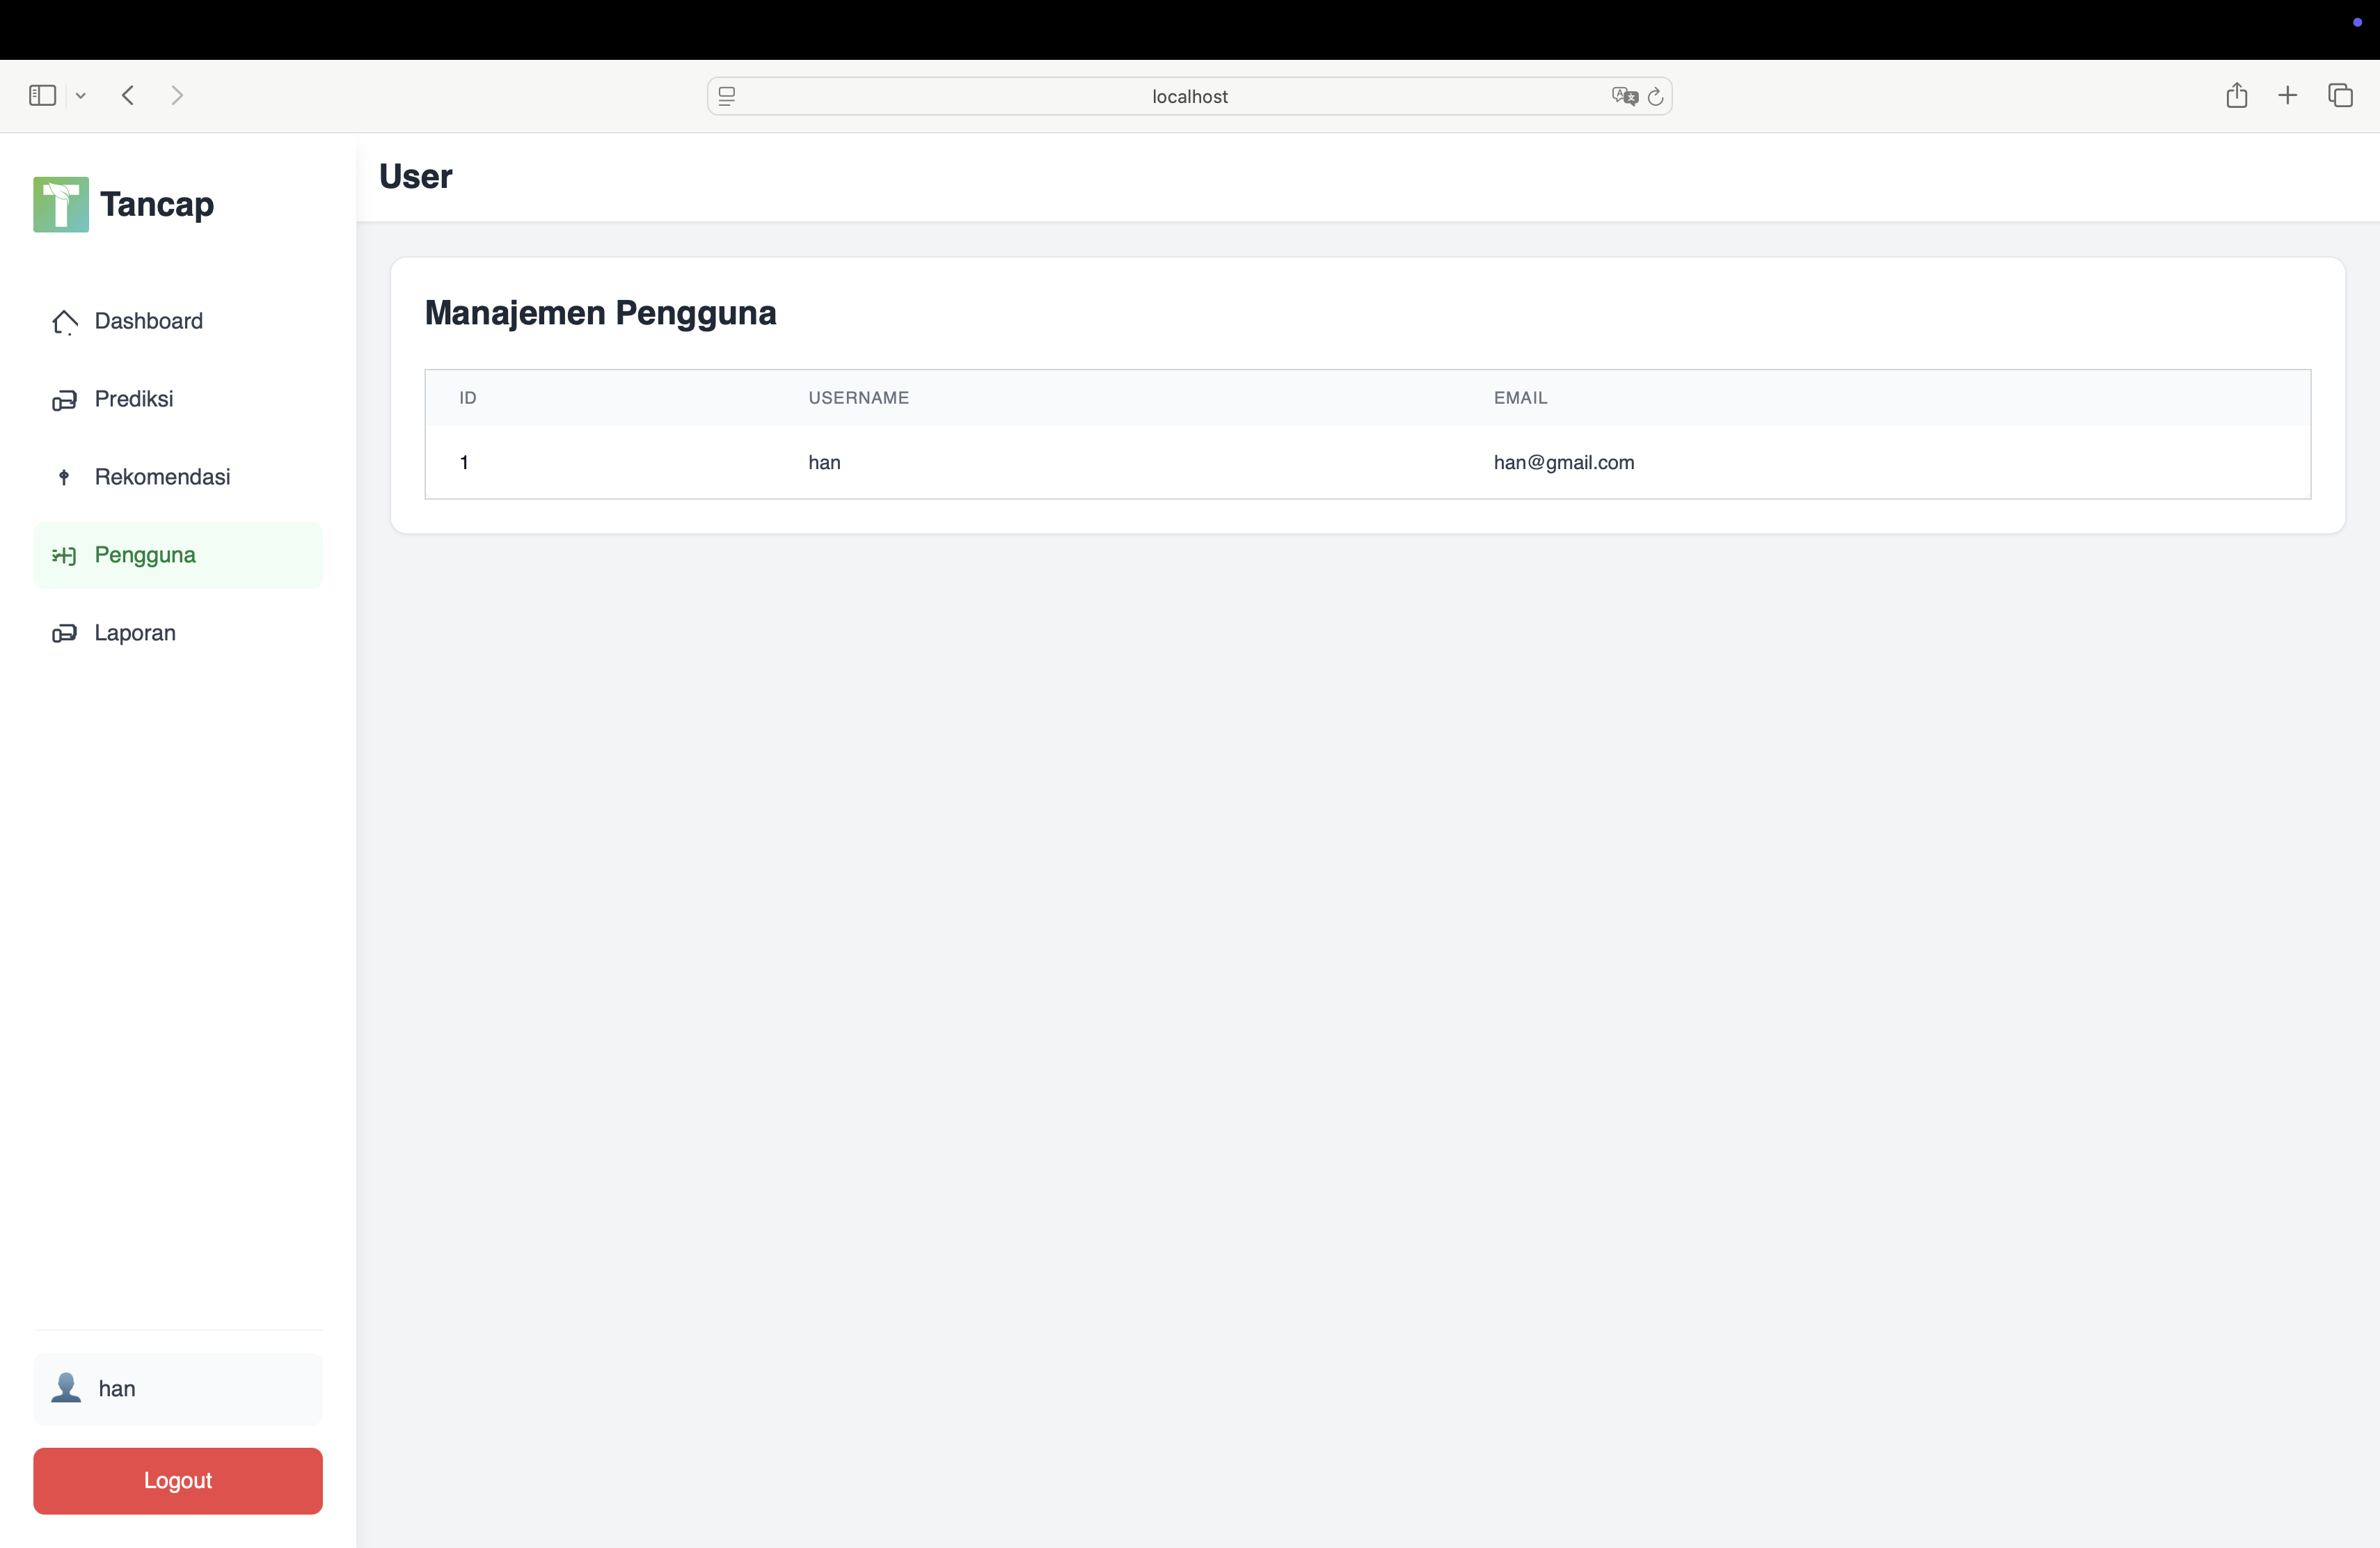Click the Tancap brand name
Viewport: 2380px width, 1548px height.
(157, 204)
